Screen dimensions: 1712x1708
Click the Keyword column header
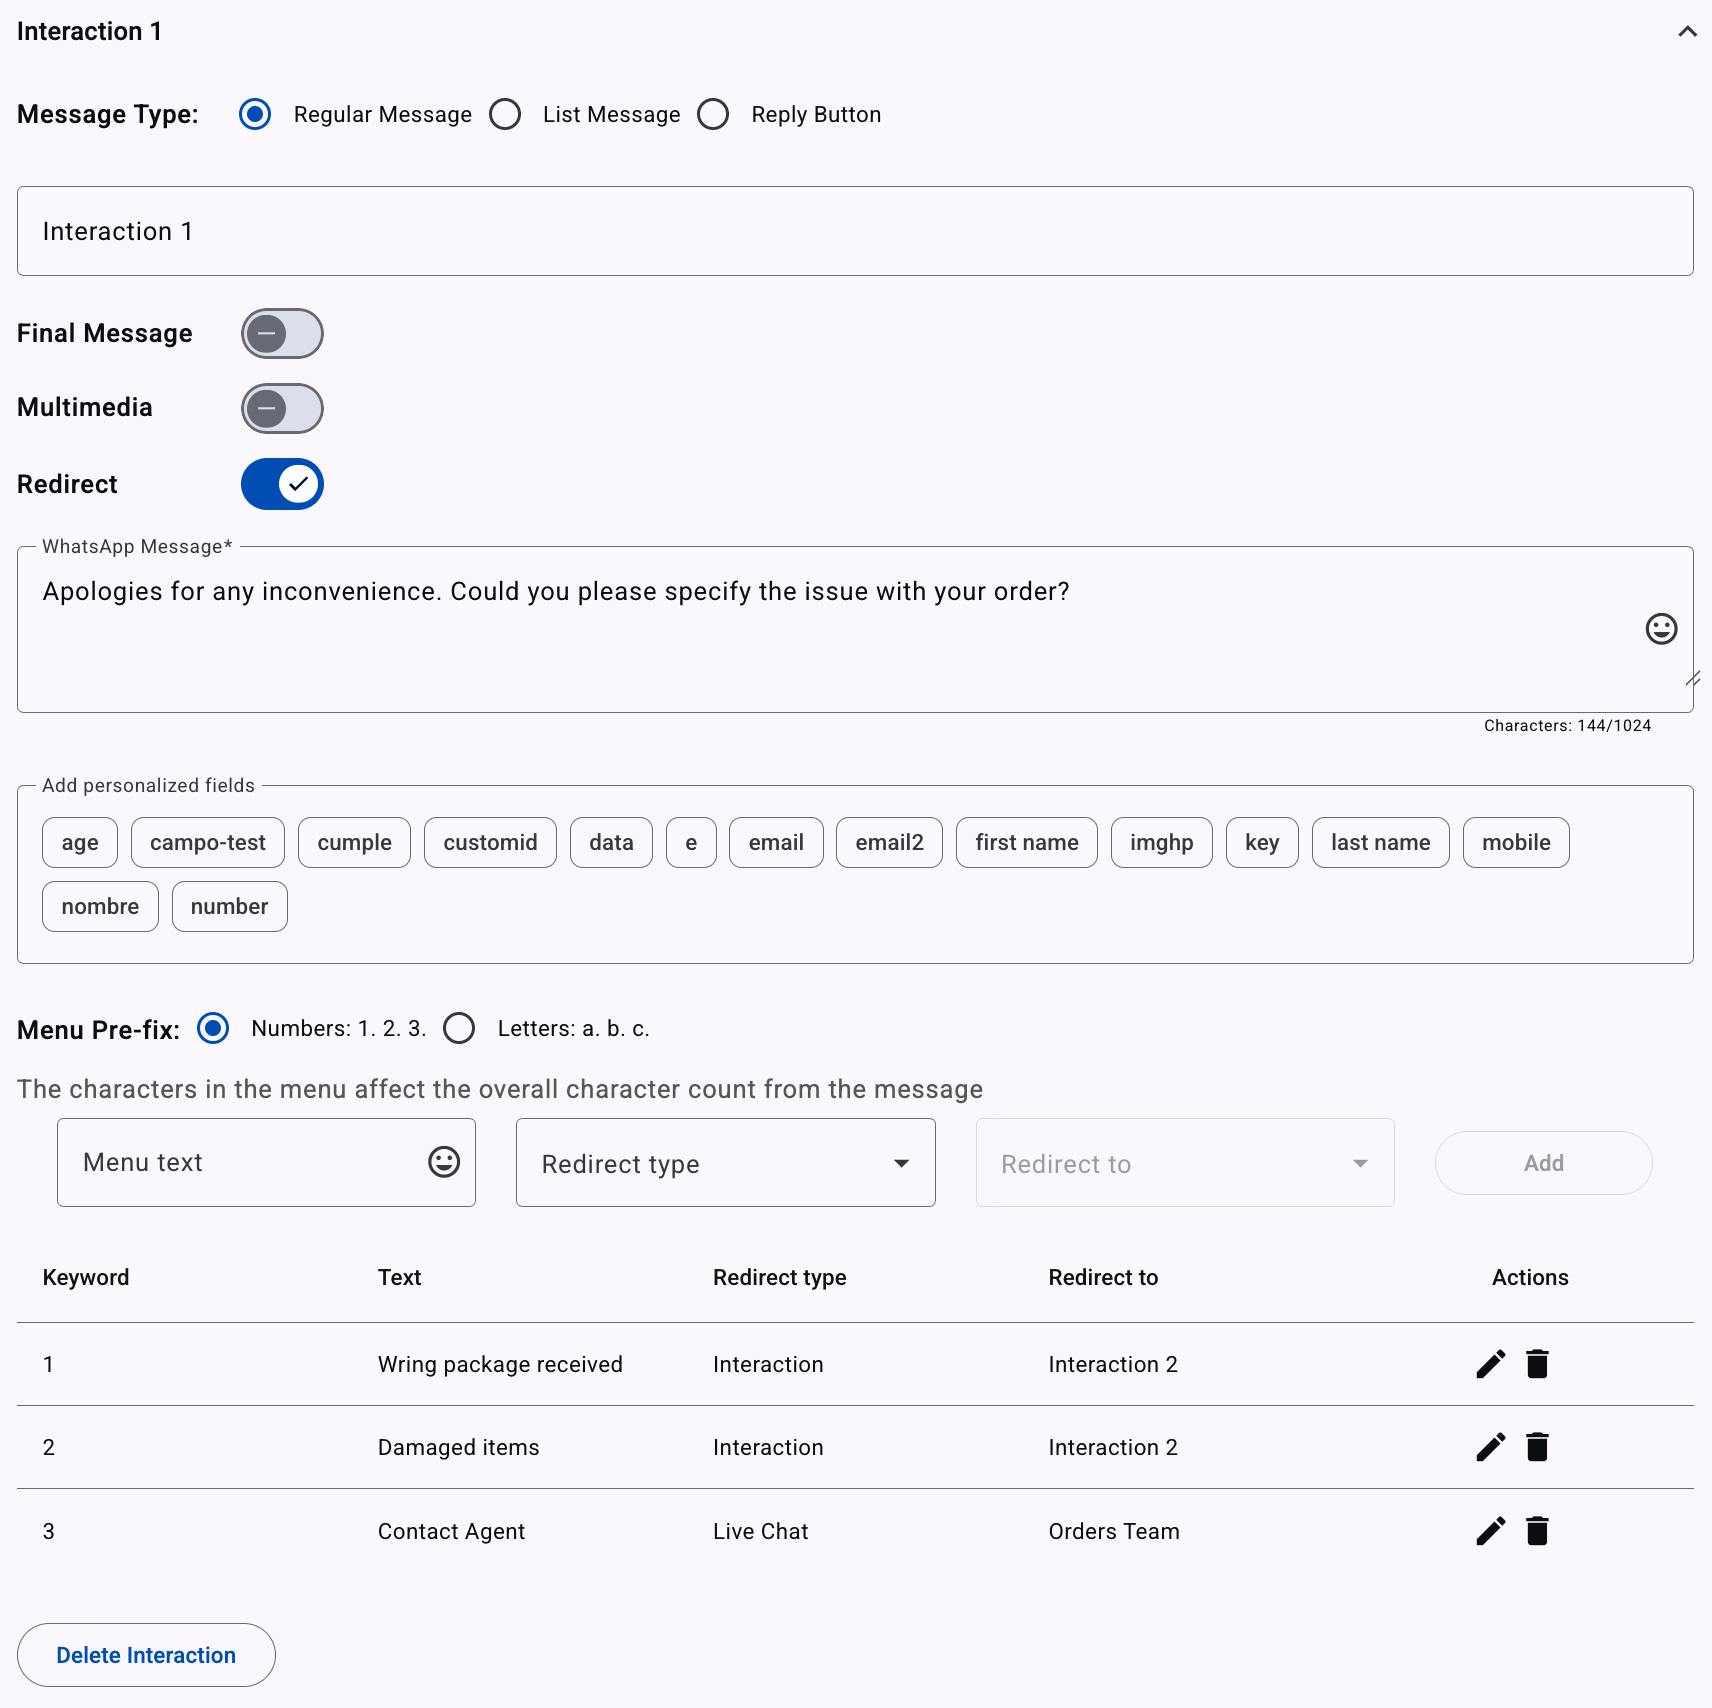coord(86,1277)
